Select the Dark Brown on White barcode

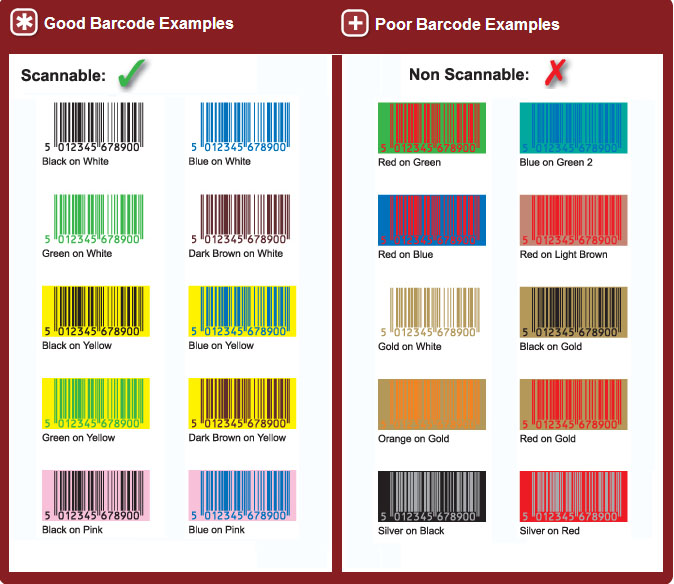pyautogui.click(x=240, y=220)
